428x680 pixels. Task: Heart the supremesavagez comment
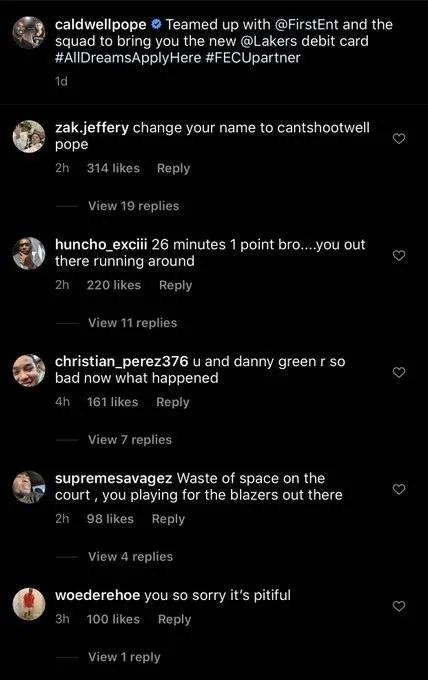pos(399,489)
